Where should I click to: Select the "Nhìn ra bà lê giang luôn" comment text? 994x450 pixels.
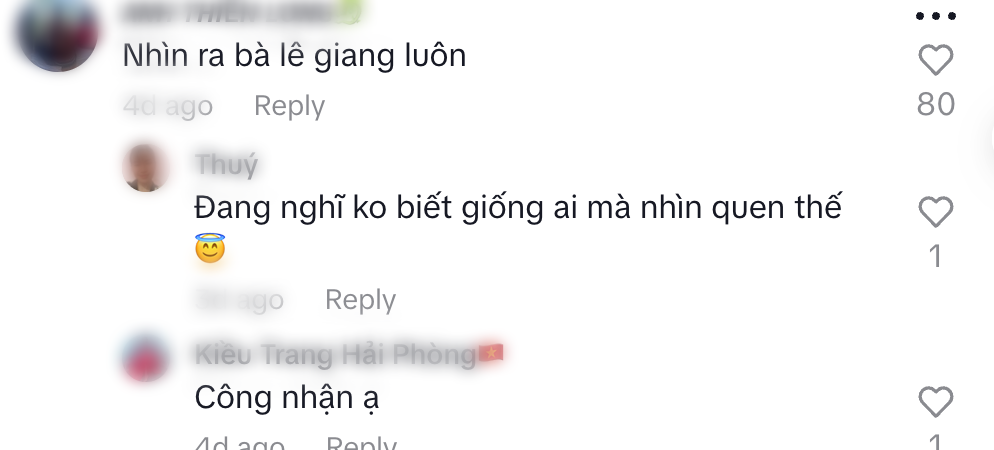pyautogui.click(x=294, y=56)
